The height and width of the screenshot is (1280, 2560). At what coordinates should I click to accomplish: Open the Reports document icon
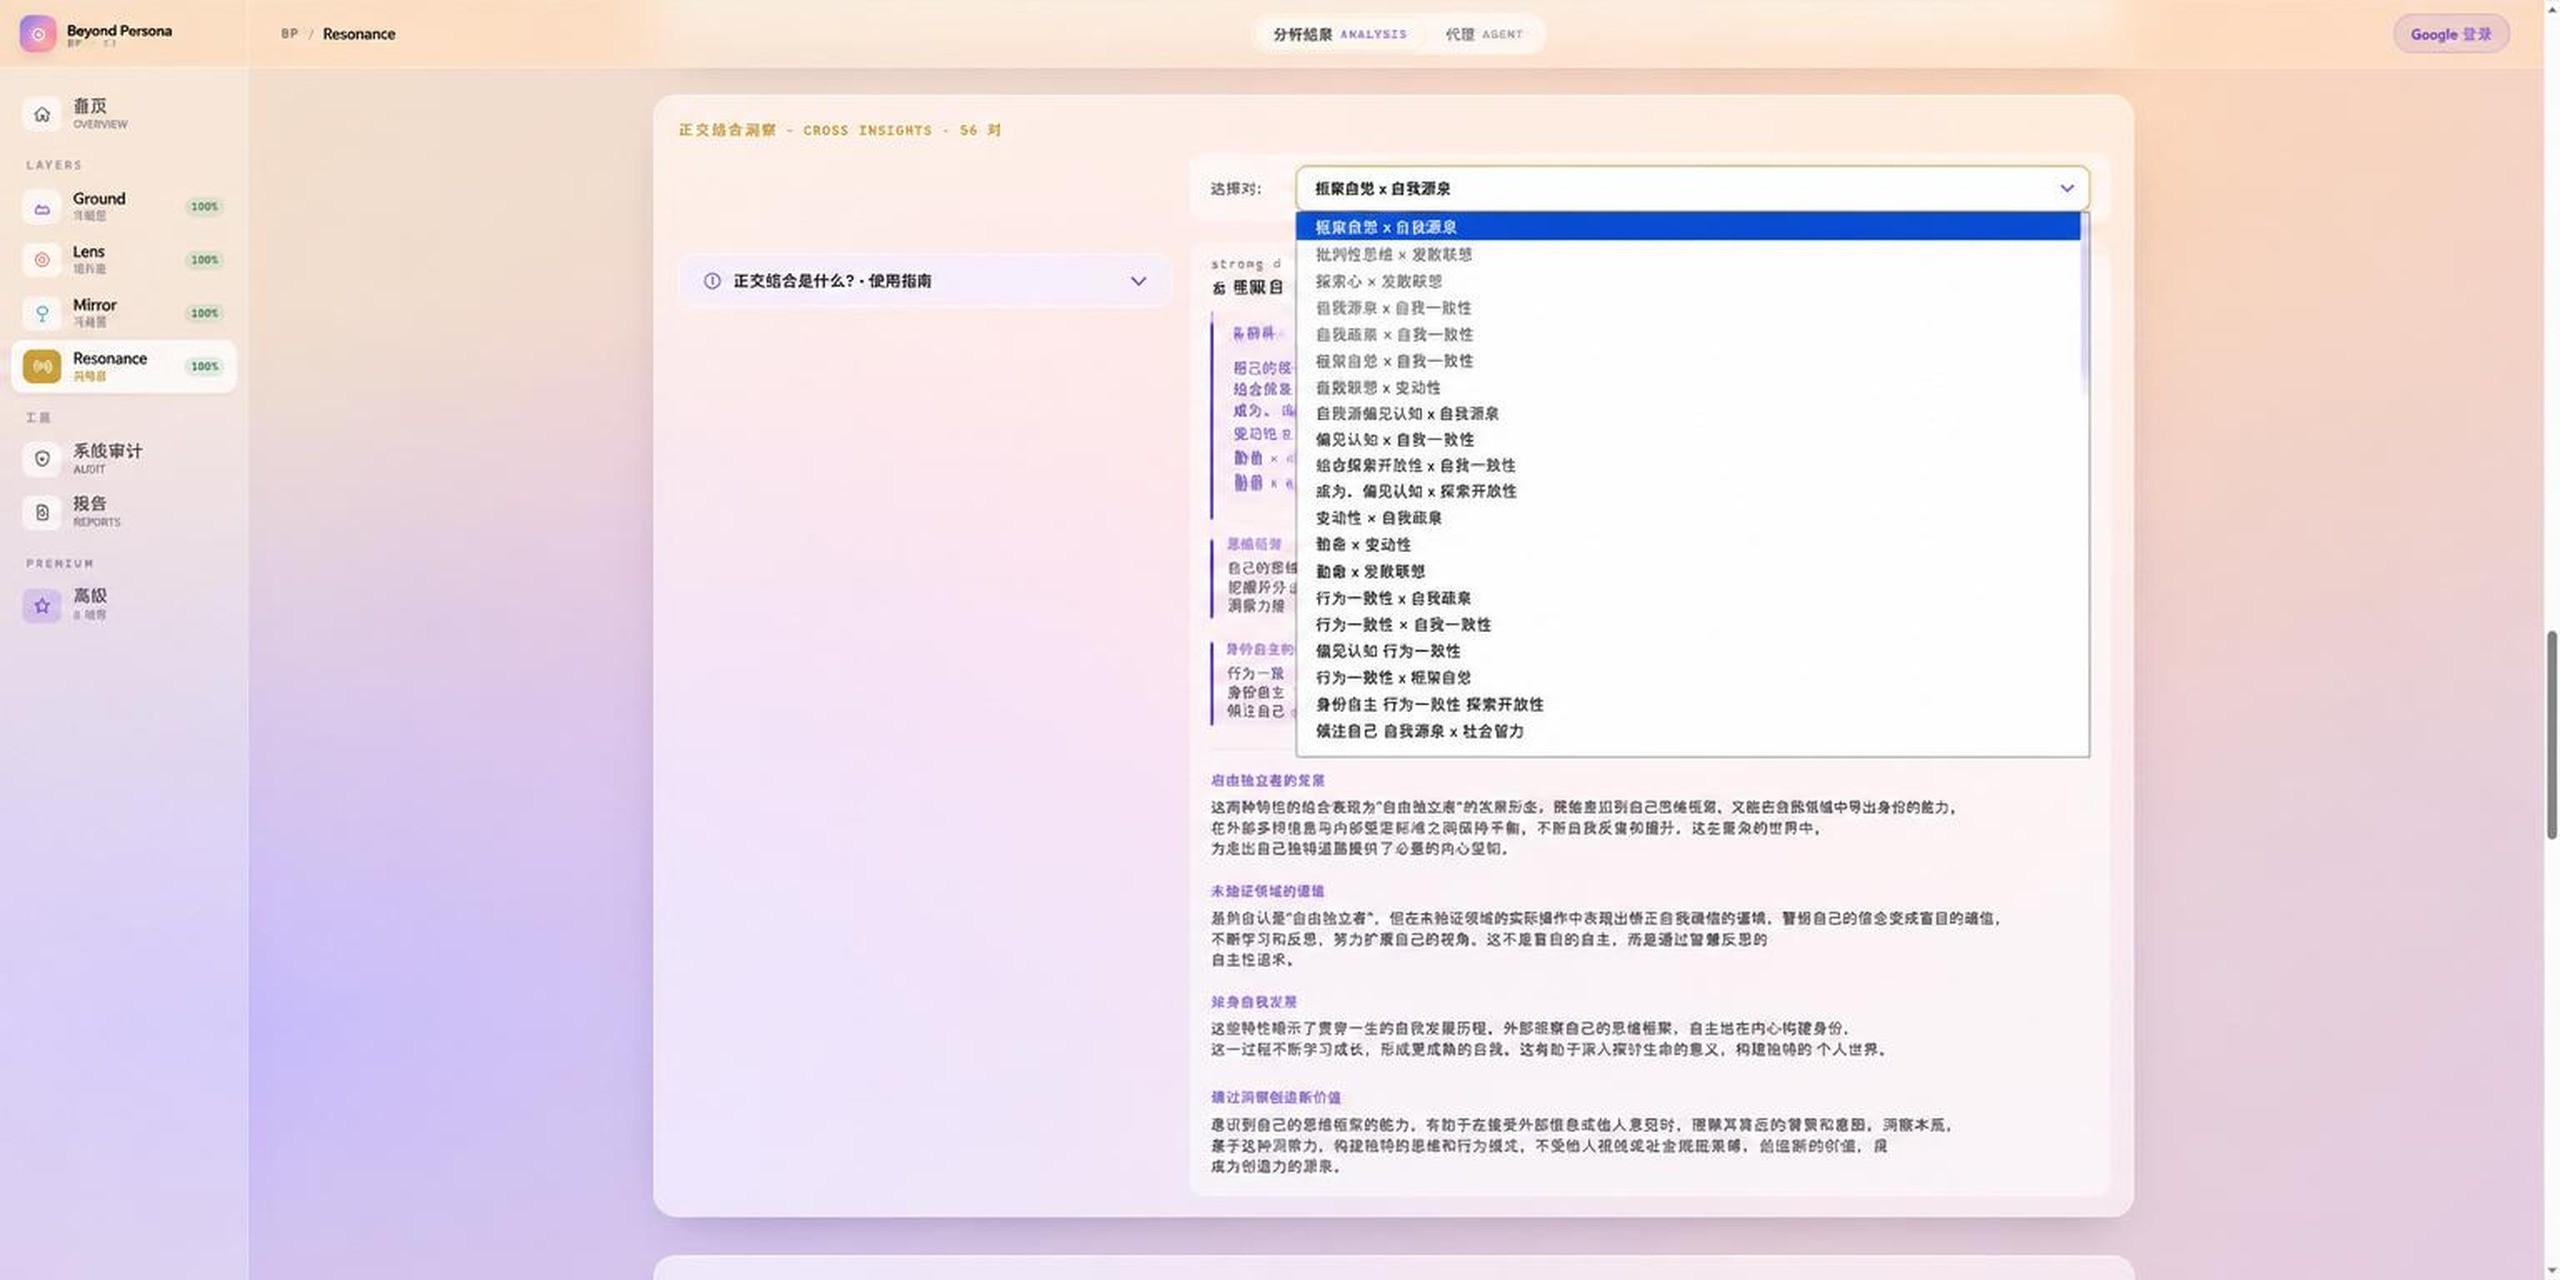tap(42, 512)
